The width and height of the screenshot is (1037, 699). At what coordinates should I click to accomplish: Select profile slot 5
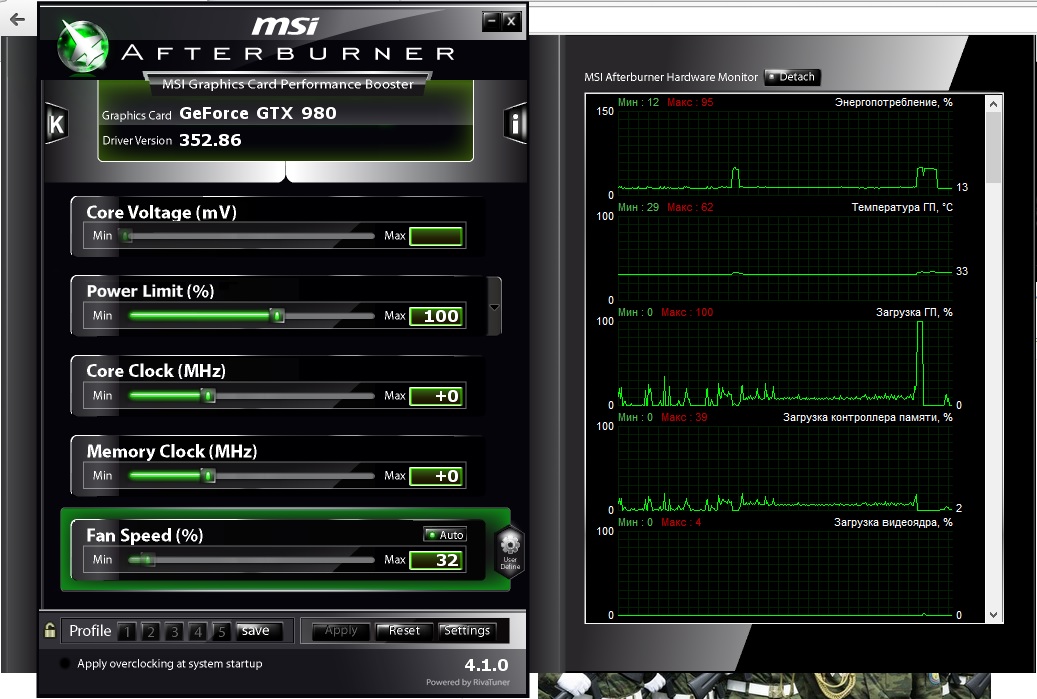tap(222, 632)
